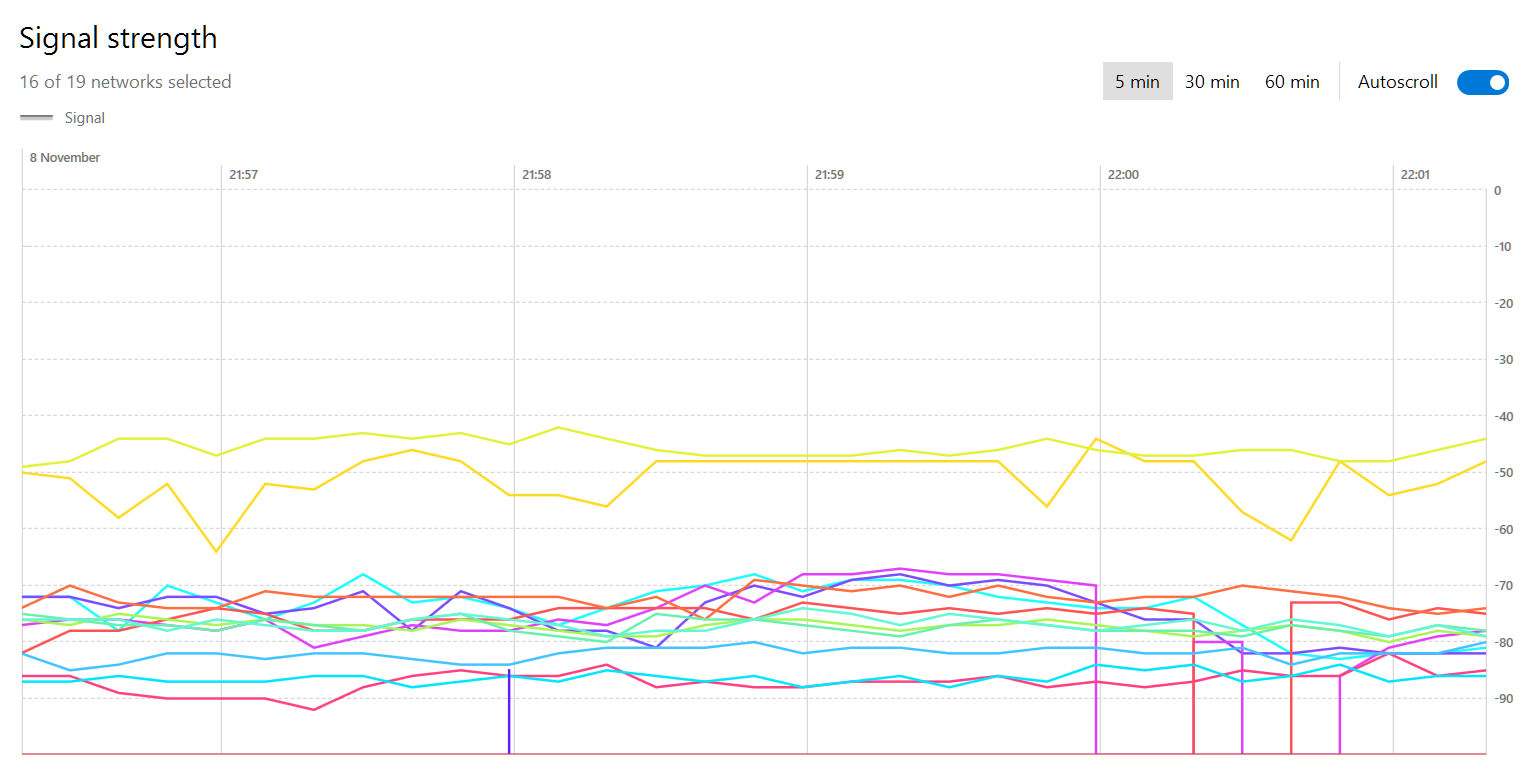Click the 0 value axis label
This screenshot has height=767, width=1527.
tap(1497, 190)
